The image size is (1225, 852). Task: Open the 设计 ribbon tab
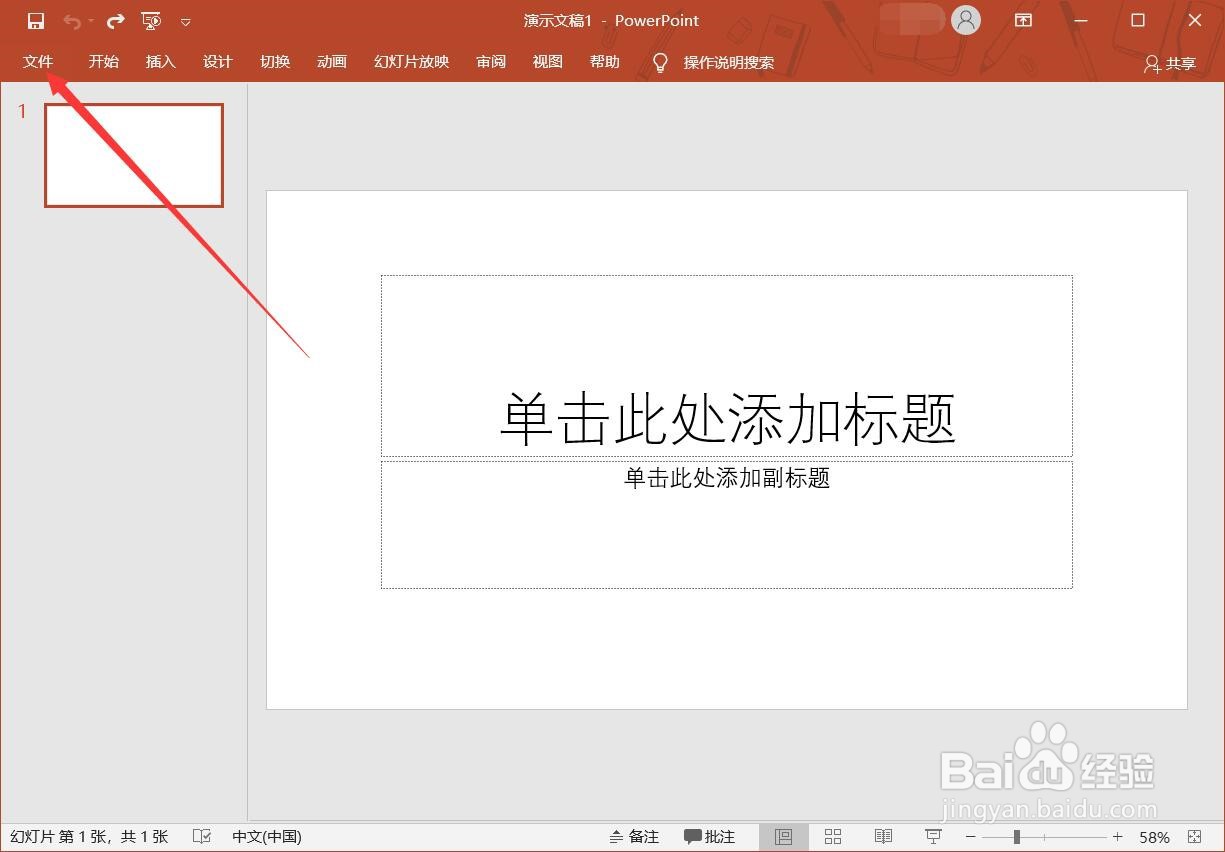(x=217, y=62)
